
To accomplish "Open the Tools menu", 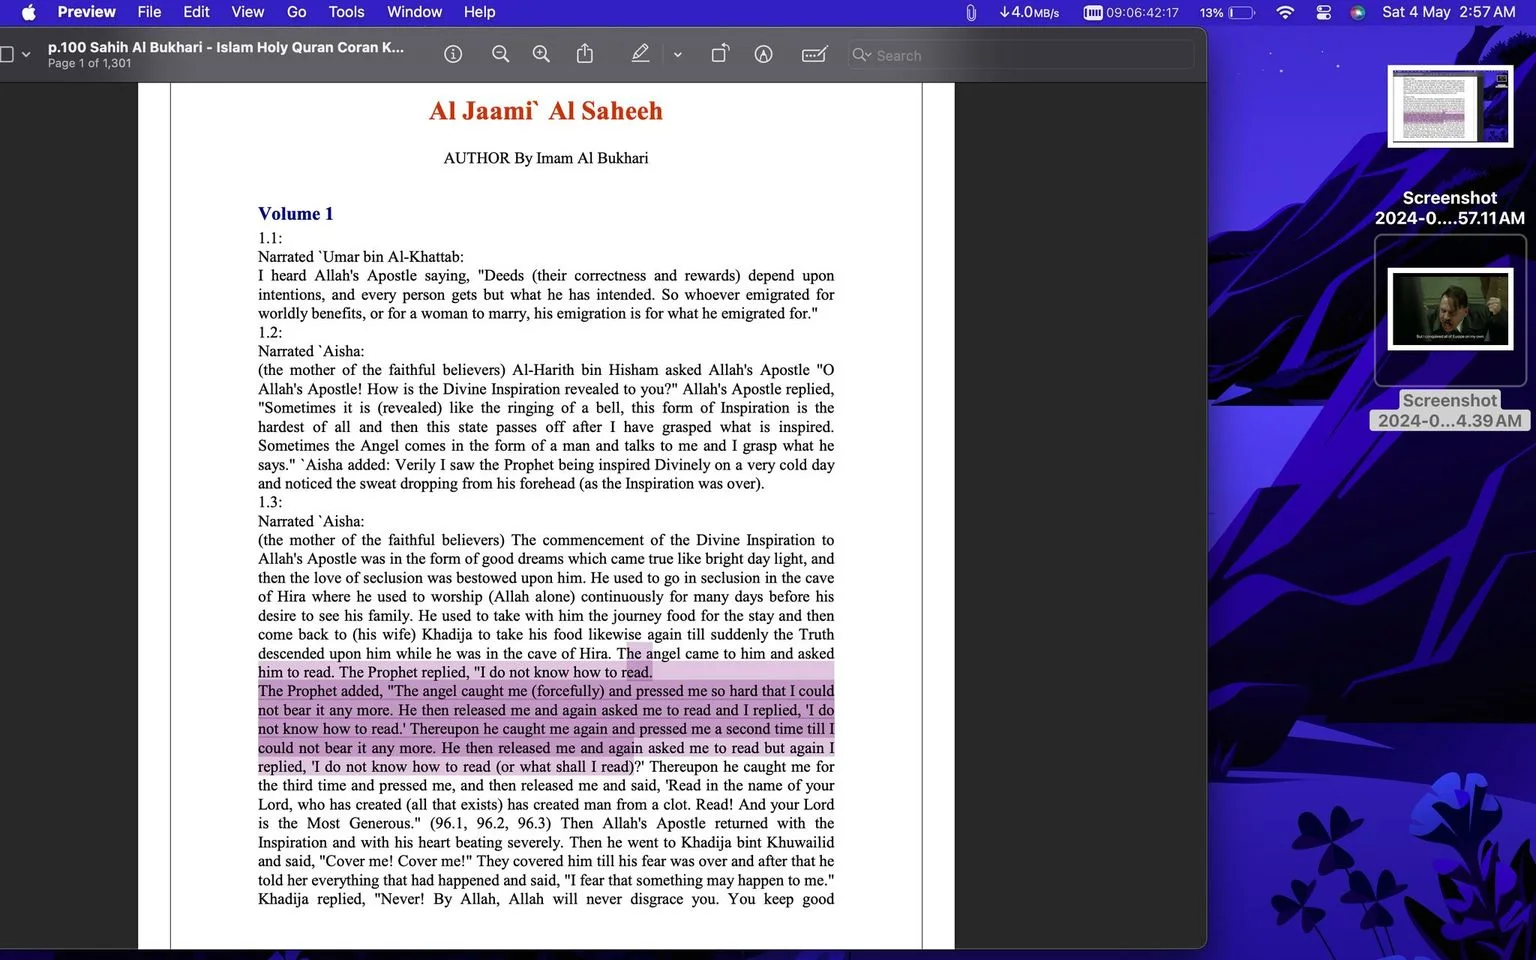I will [x=346, y=12].
